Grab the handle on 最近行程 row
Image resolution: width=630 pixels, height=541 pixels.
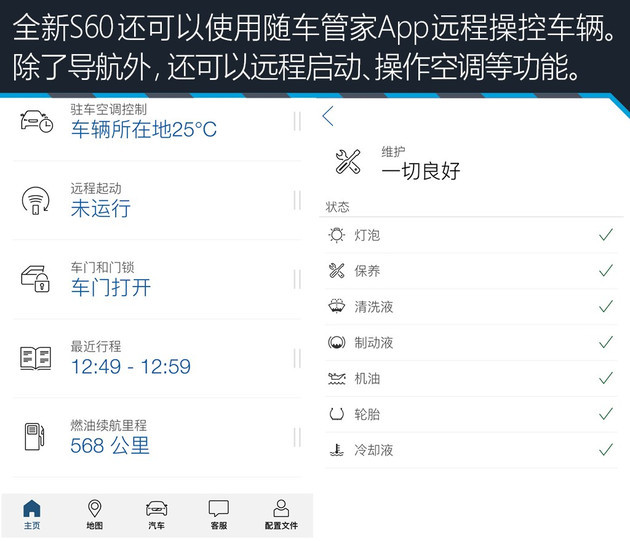pyautogui.click(x=297, y=359)
